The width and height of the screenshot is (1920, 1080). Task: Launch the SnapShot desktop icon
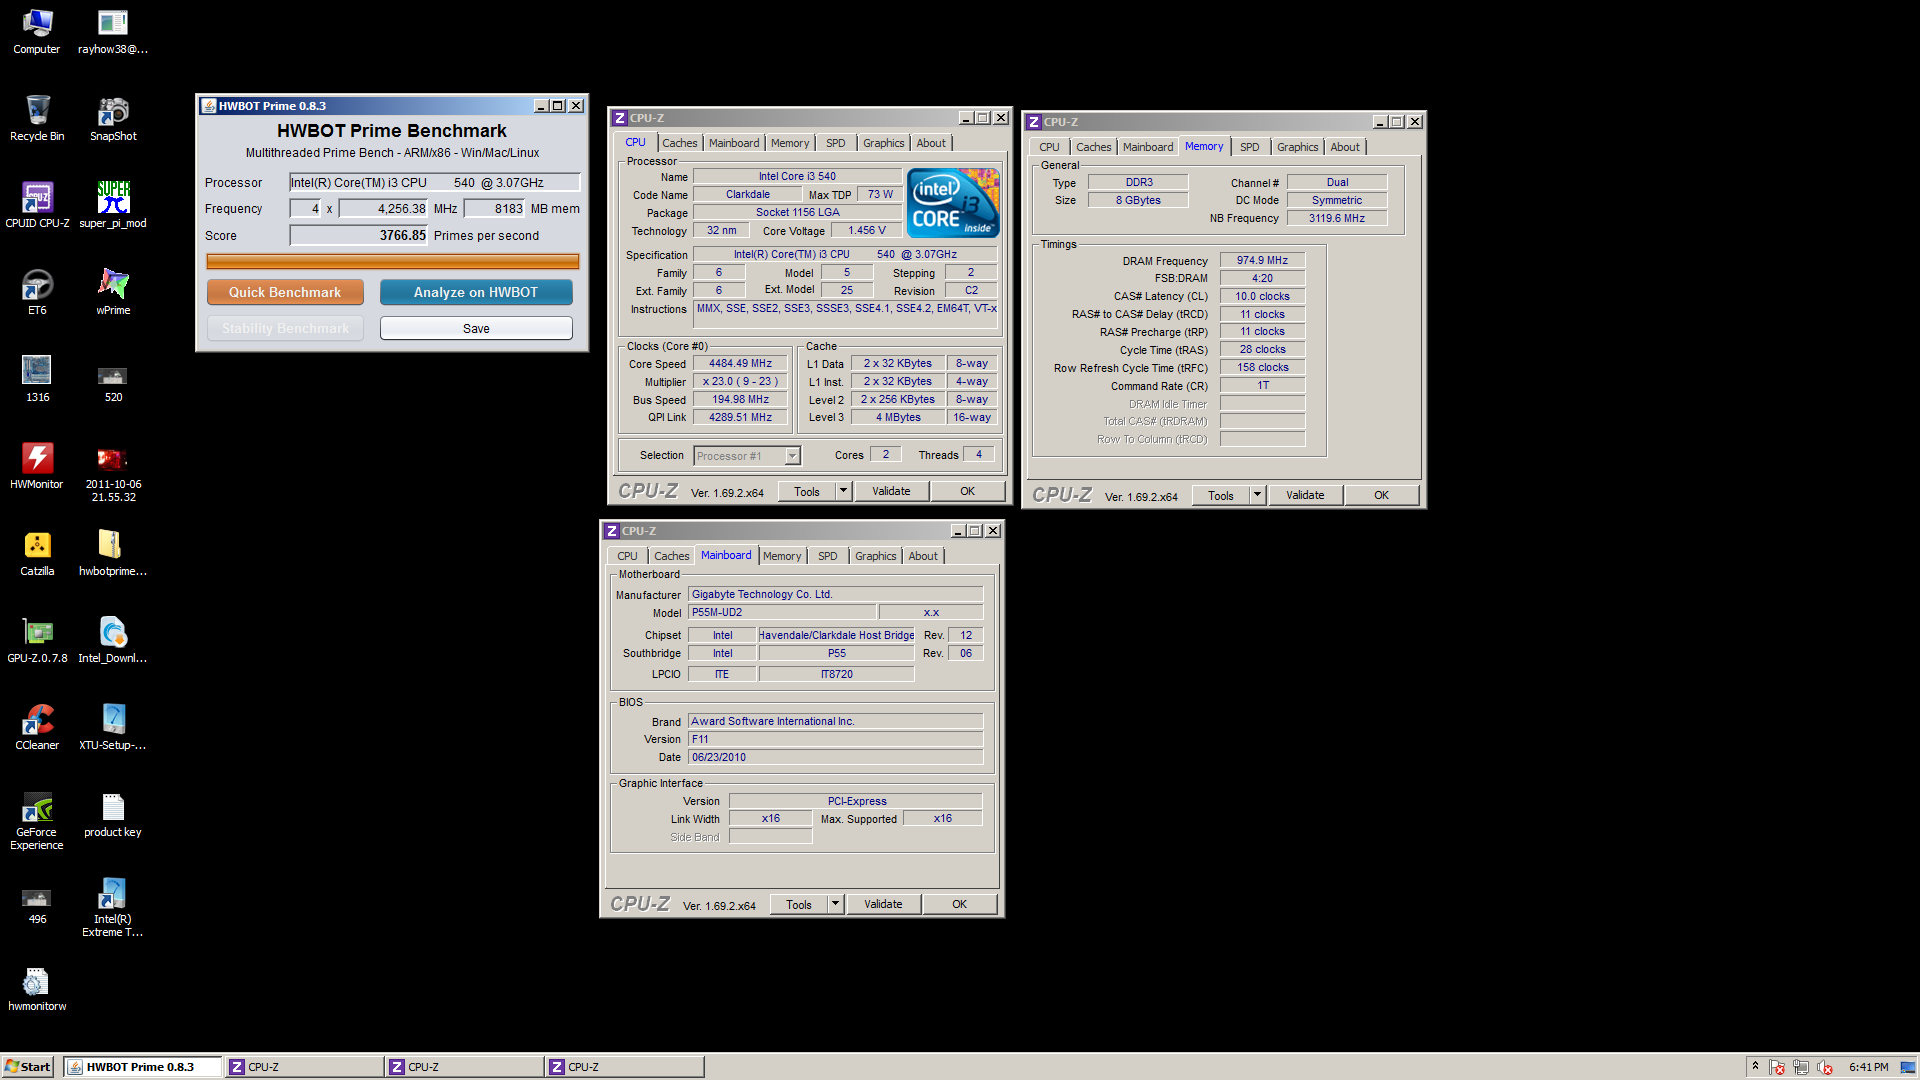(113, 118)
